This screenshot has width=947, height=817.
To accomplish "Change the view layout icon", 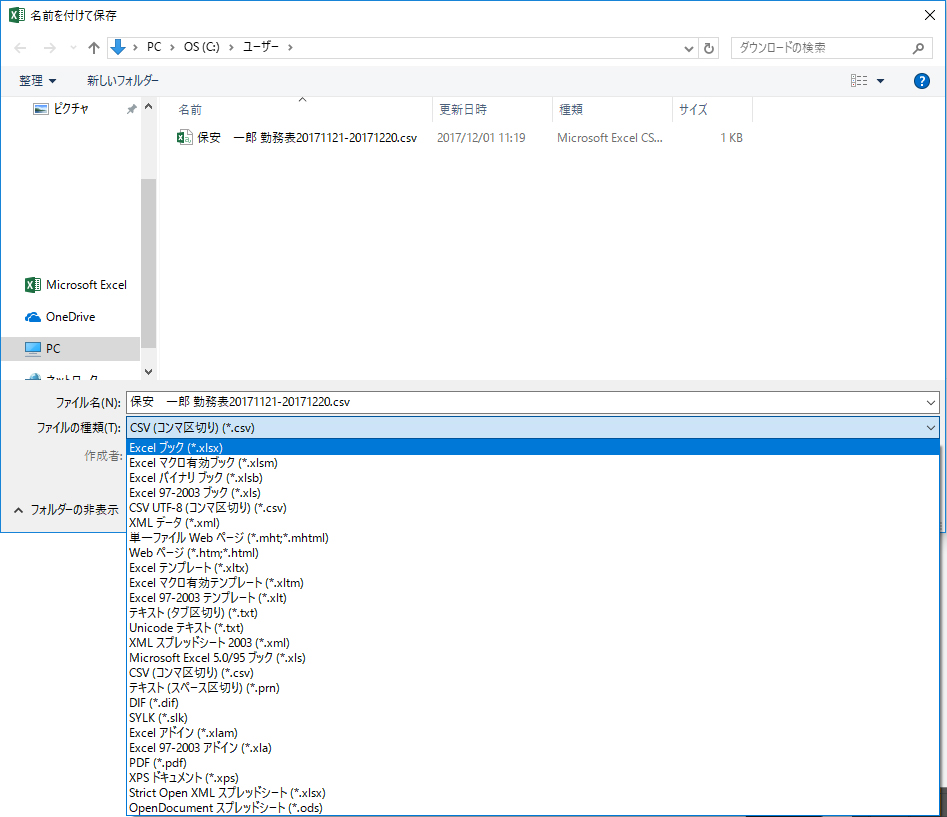I will click(x=859, y=81).
